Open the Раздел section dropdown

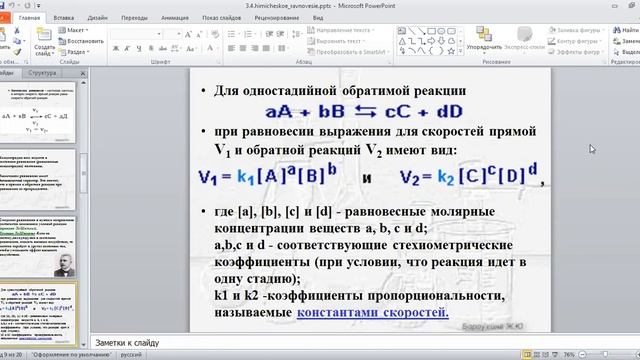[74, 52]
